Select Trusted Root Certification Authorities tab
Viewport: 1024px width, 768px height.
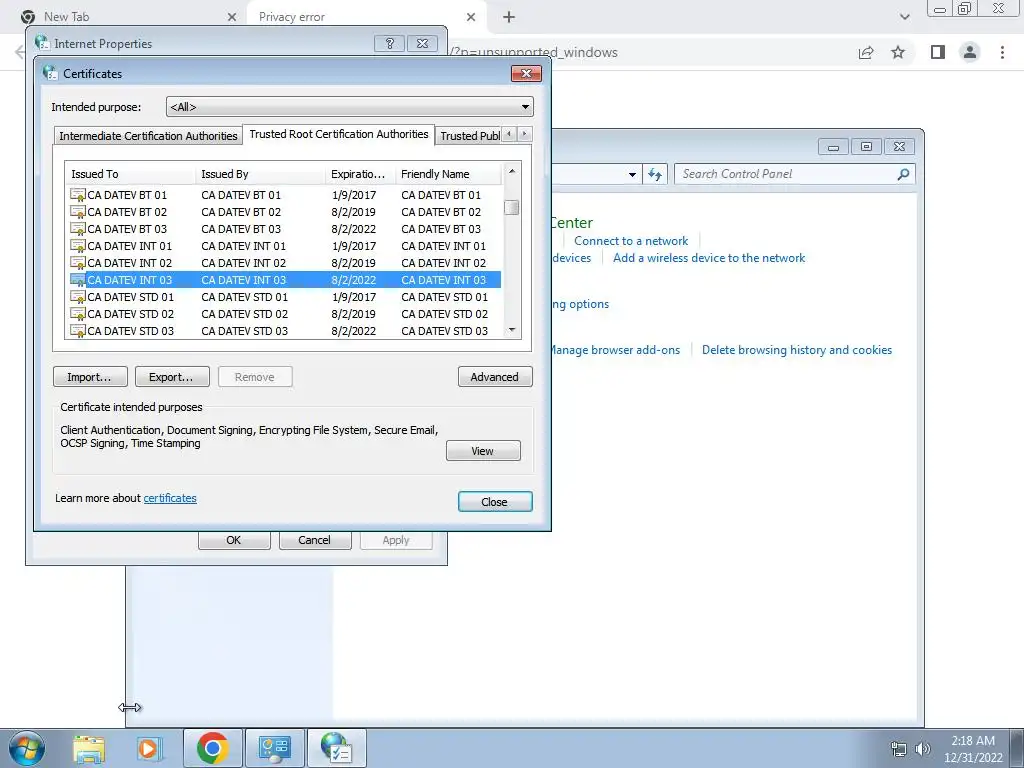(339, 134)
